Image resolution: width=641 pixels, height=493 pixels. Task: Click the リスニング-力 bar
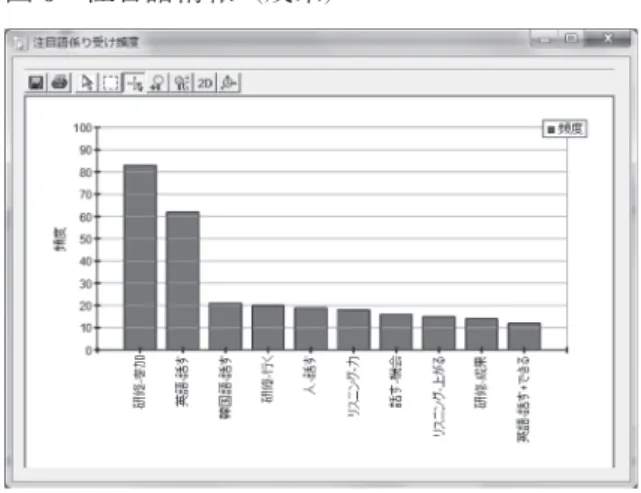click(354, 329)
